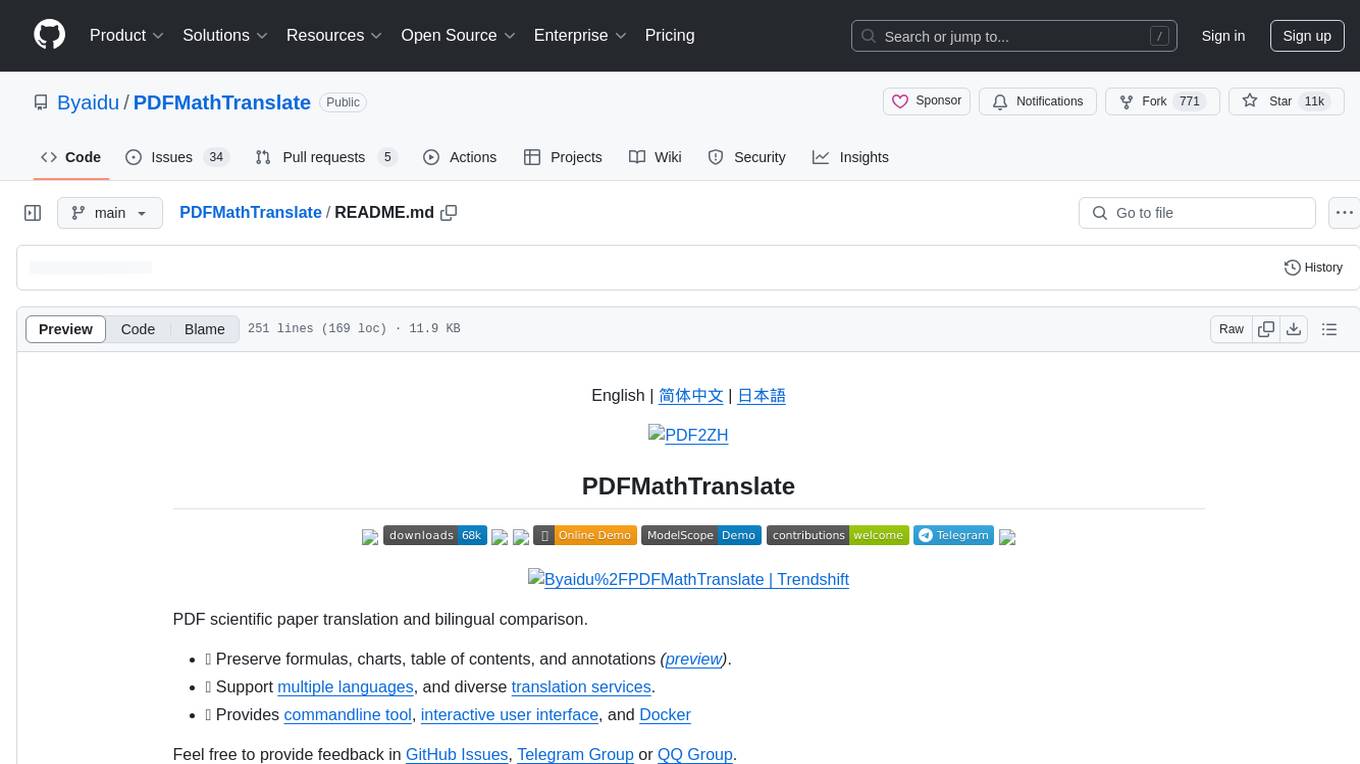Go to PDFMathTranslate root in breadcrumb
This screenshot has height=764, width=1360.
coord(250,212)
